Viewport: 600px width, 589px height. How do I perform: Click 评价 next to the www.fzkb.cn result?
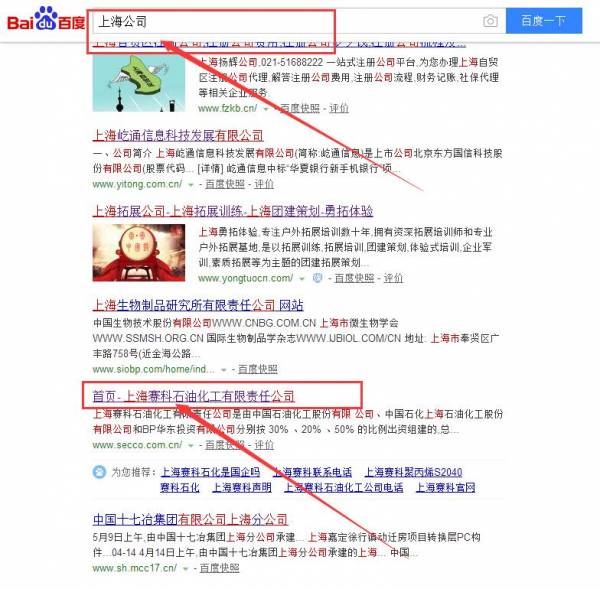pyautogui.click(x=339, y=108)
